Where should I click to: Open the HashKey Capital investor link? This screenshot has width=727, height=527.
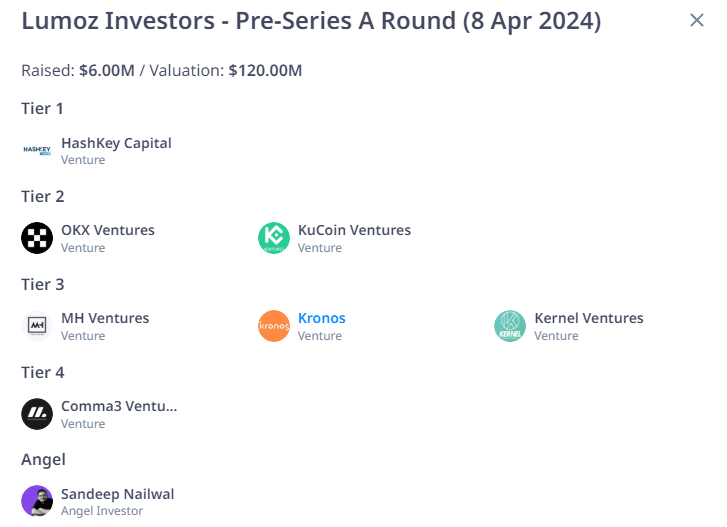[116, 143]
